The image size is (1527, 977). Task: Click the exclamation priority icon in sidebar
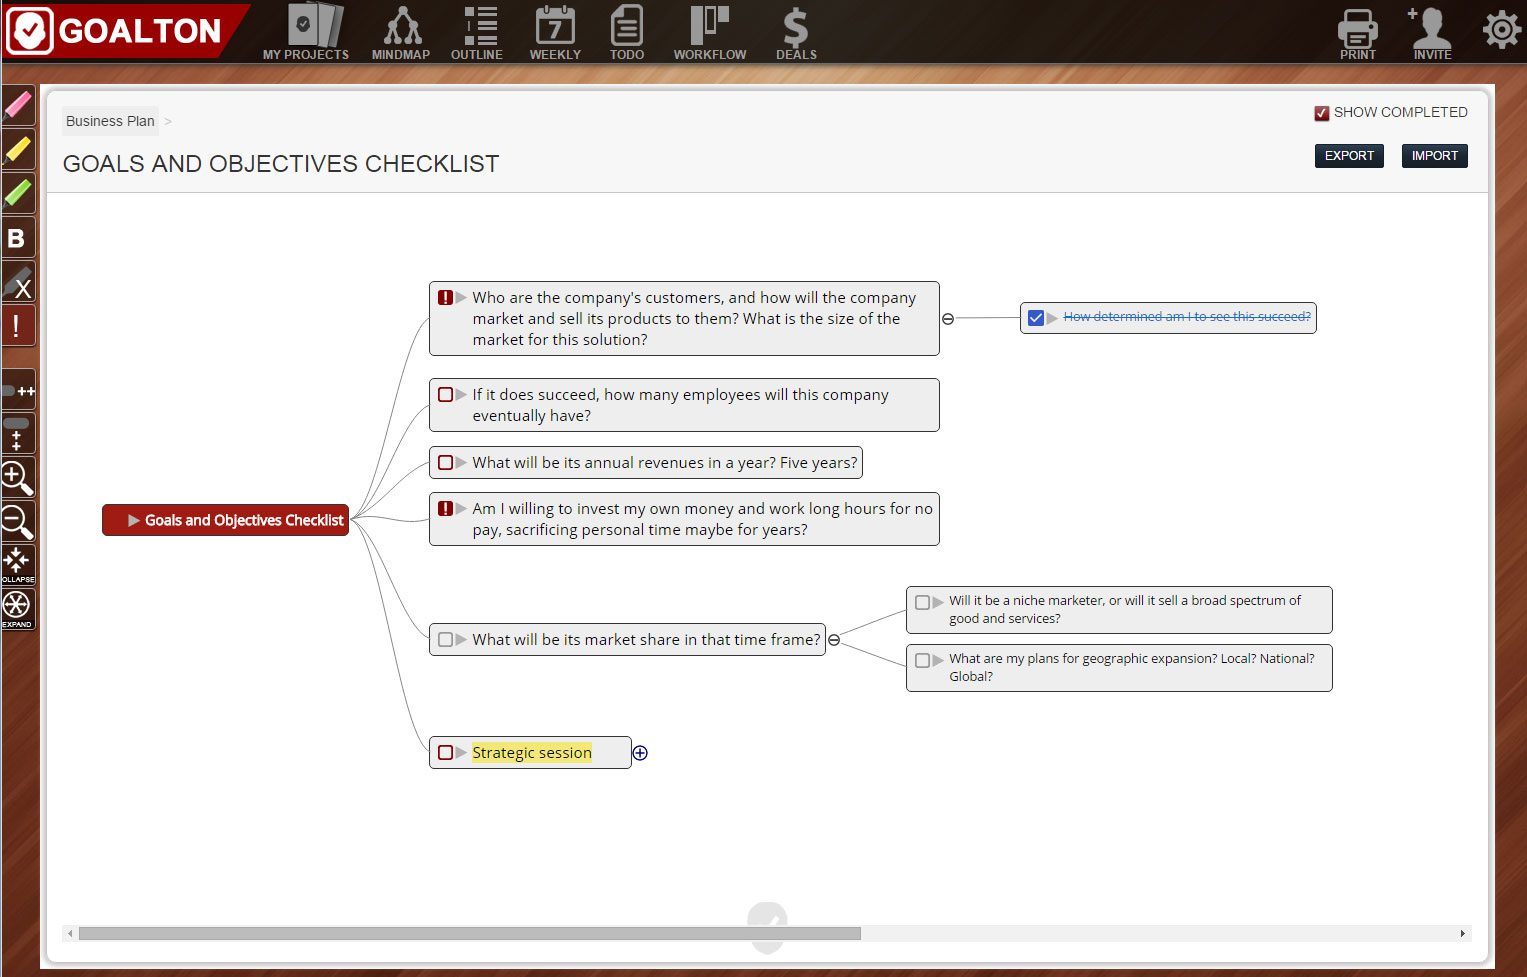pos(18,326)
